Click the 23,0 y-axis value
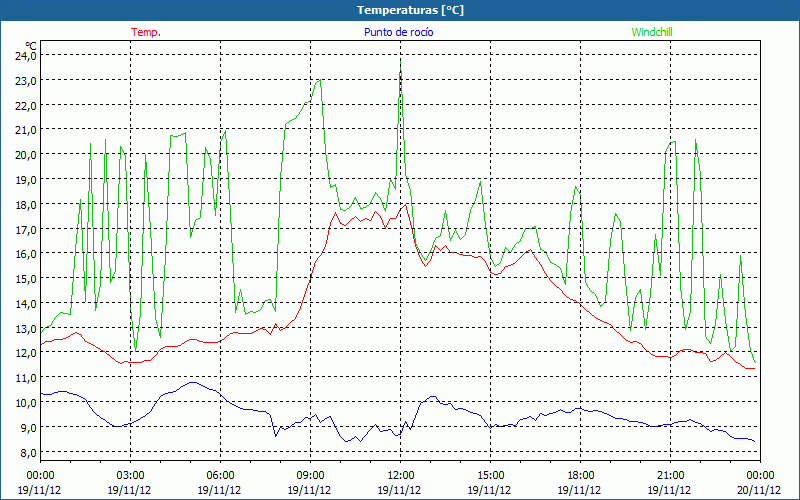 [26, 81]
